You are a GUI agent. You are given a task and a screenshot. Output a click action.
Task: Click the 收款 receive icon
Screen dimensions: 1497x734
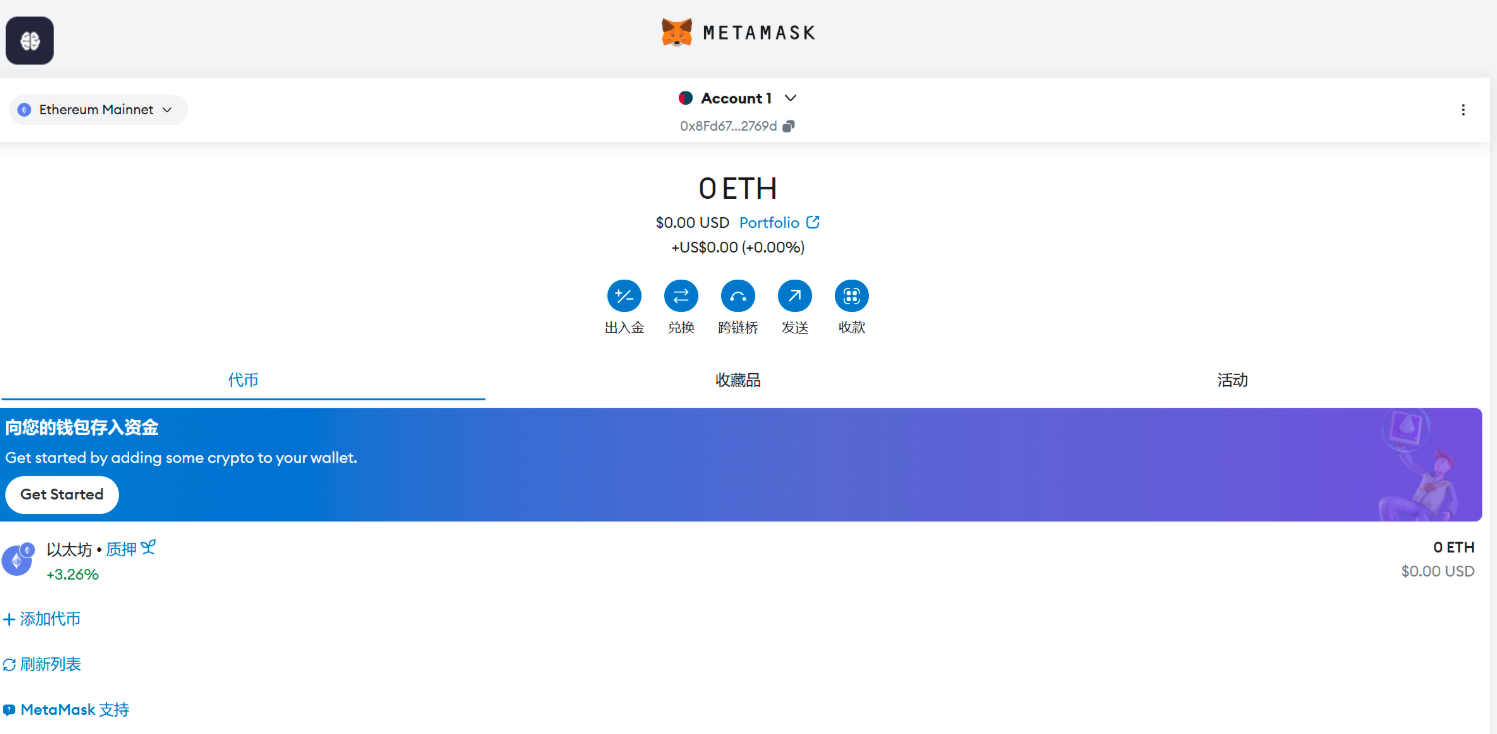coord(852,296)
